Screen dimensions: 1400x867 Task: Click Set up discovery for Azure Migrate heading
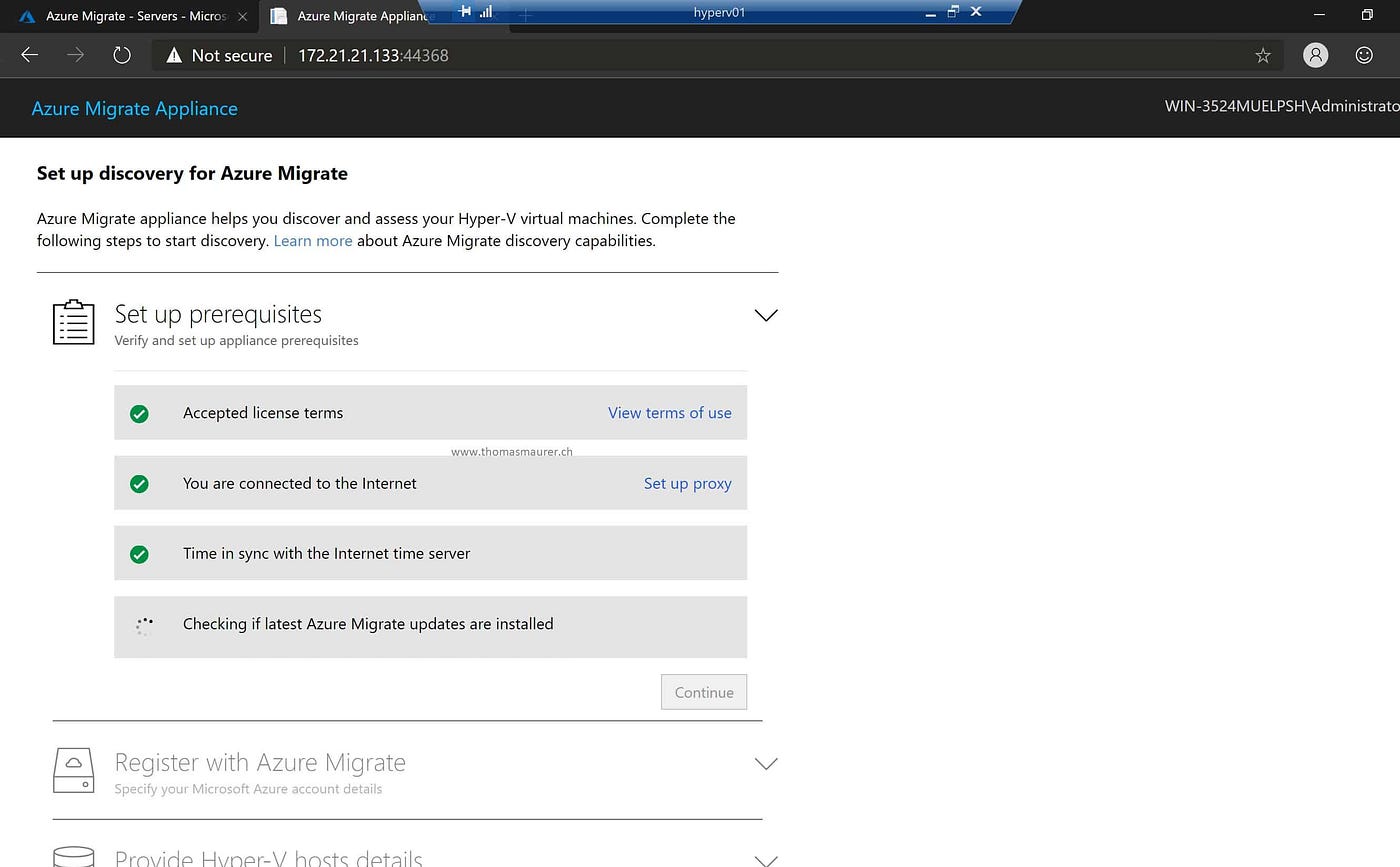192,173
